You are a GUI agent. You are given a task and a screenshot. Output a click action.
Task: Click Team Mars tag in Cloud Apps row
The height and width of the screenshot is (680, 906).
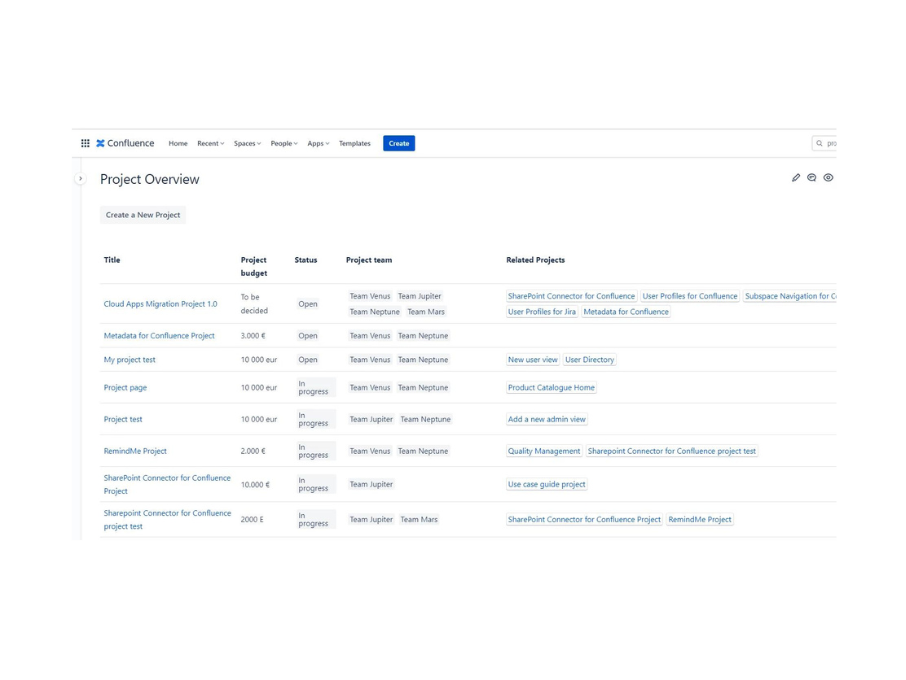tap(426, 312)
